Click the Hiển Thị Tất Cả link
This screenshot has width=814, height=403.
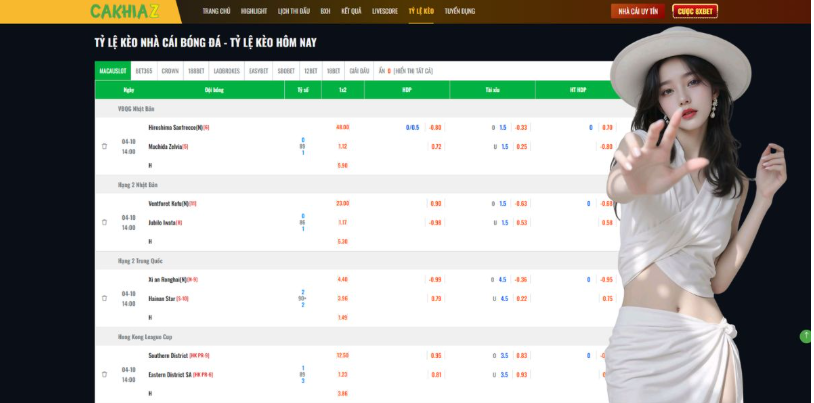coord(413,71)
